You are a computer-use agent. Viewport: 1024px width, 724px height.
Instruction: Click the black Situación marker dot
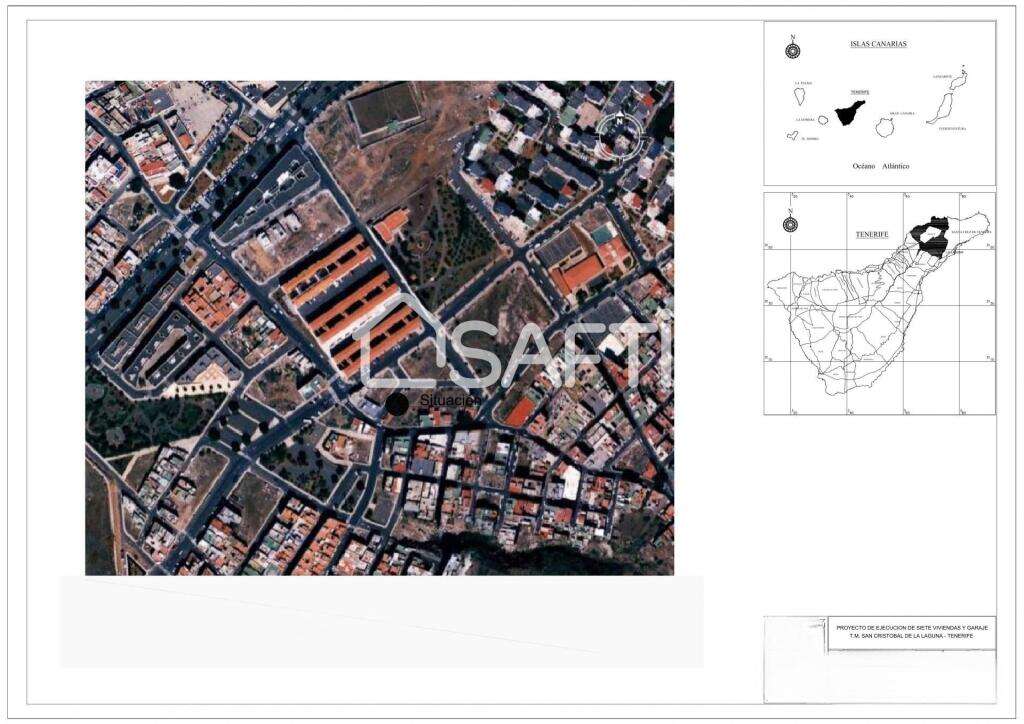[x=397, y=403]
